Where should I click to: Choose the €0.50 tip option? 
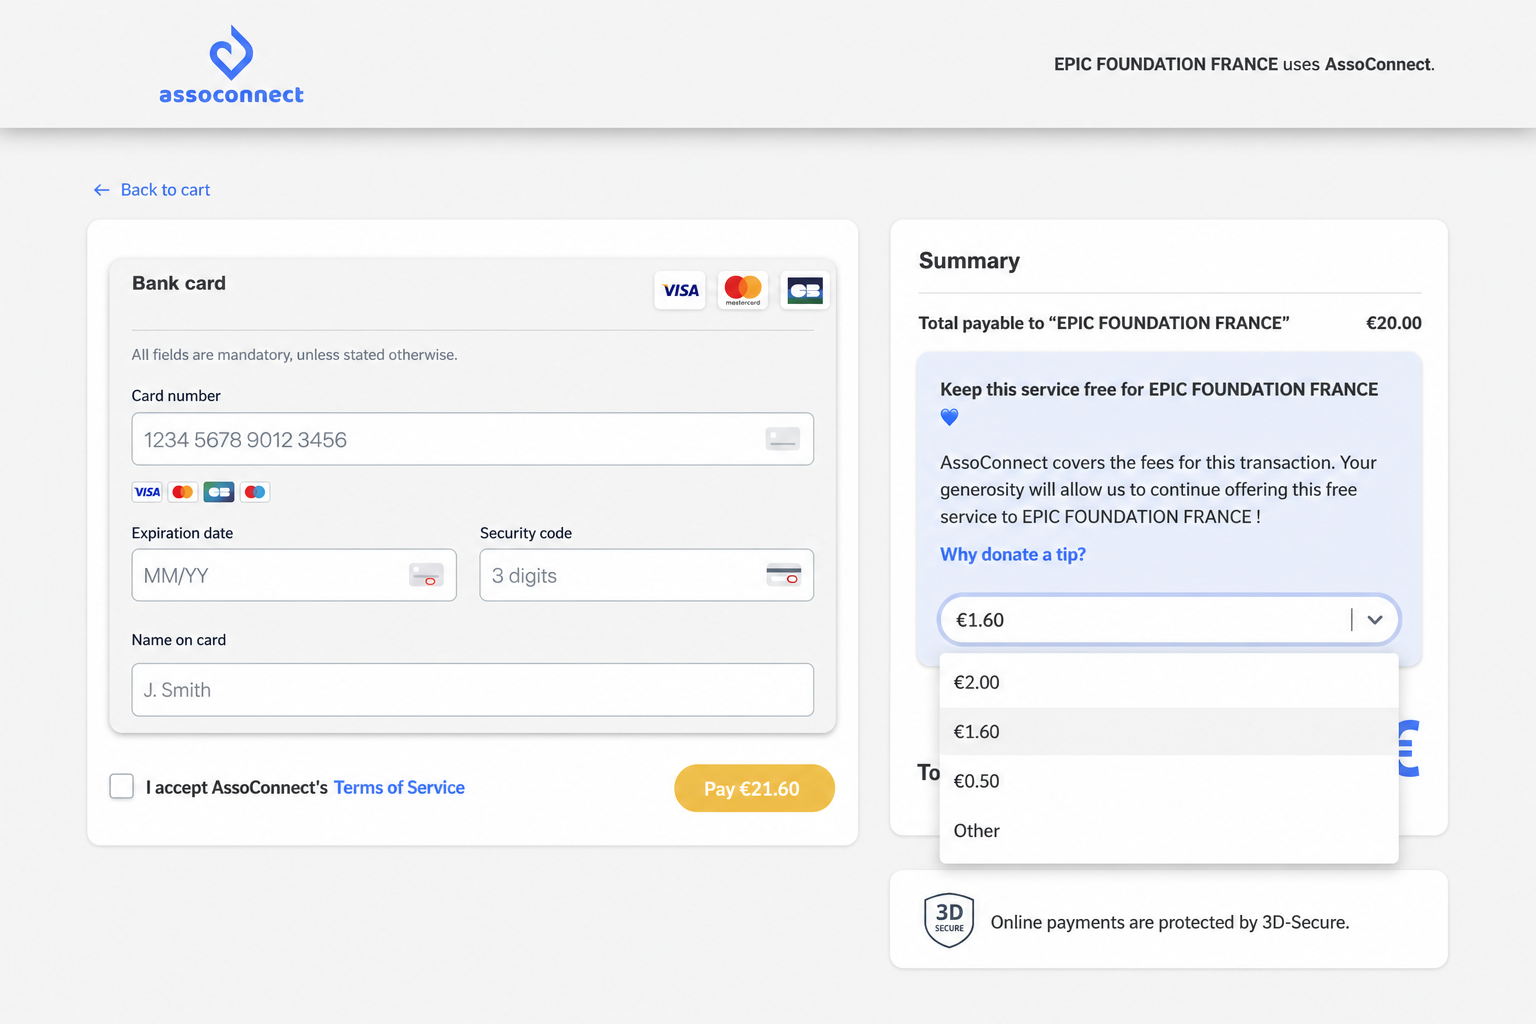coord(1169,781)
